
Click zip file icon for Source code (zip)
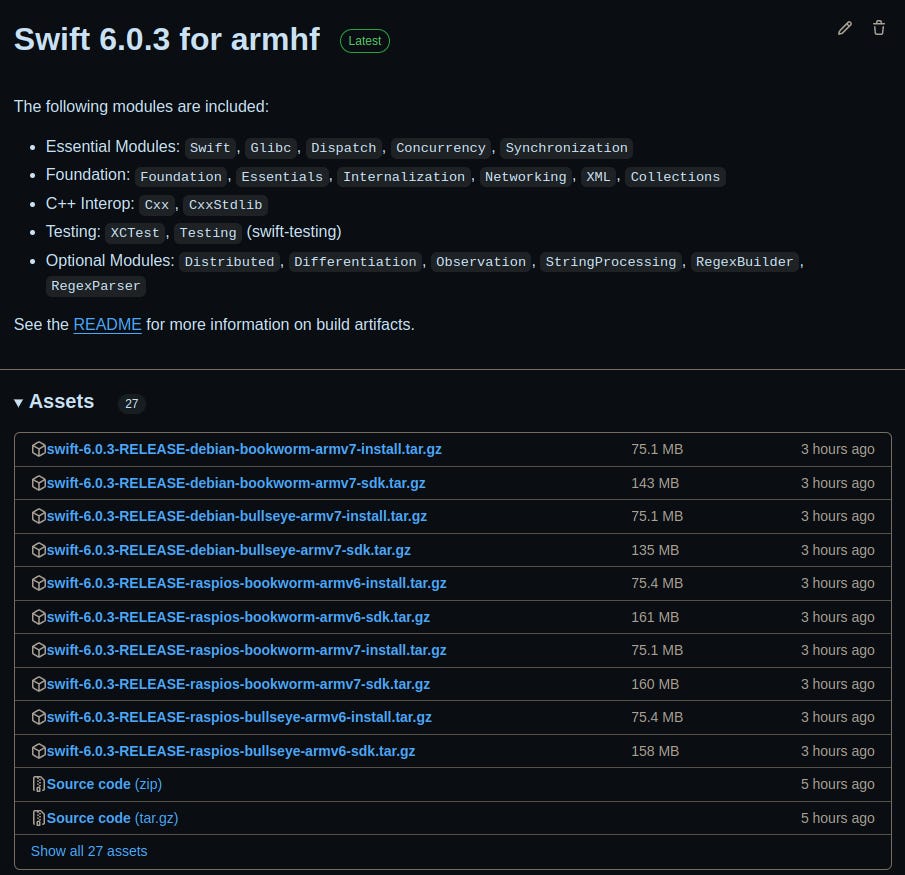click(x=39, y=784)
